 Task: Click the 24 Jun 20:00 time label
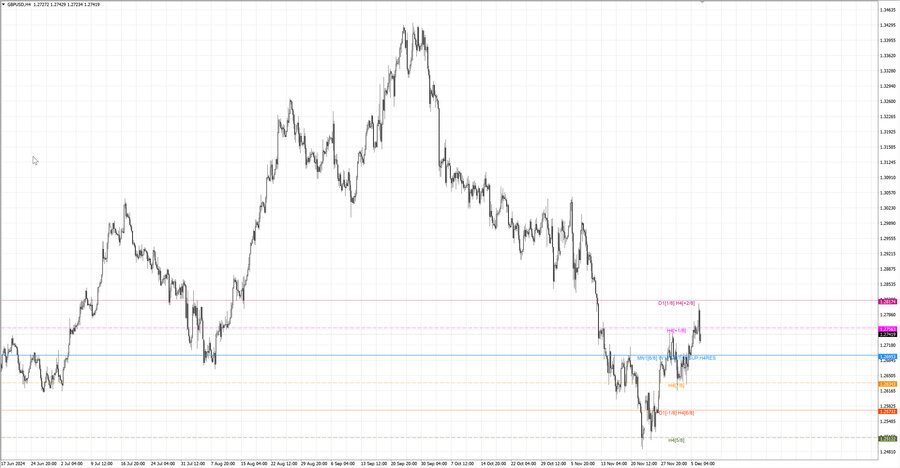click(x=44, y=463)
